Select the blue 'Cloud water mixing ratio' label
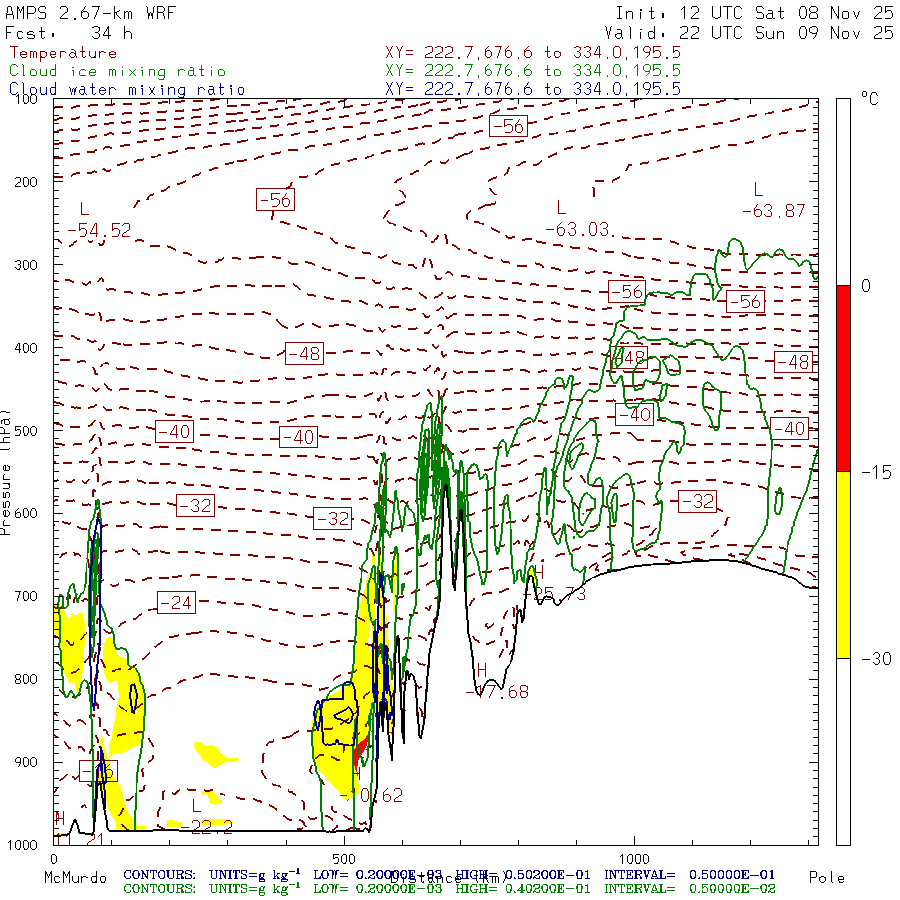900x900 pixels. tap(127, 90)
